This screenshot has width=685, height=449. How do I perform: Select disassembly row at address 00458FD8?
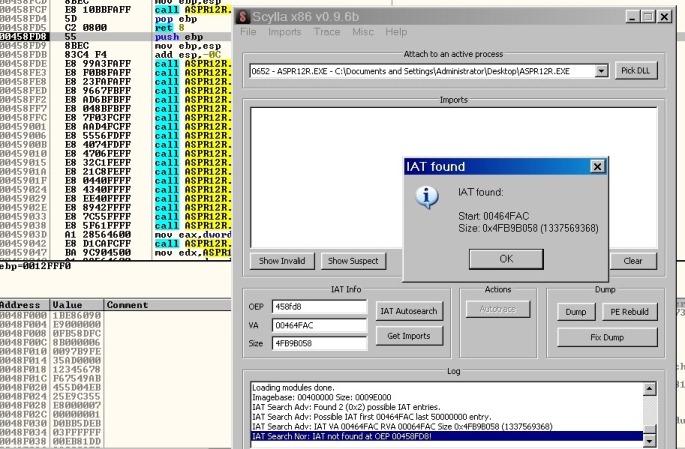point(116,37)
